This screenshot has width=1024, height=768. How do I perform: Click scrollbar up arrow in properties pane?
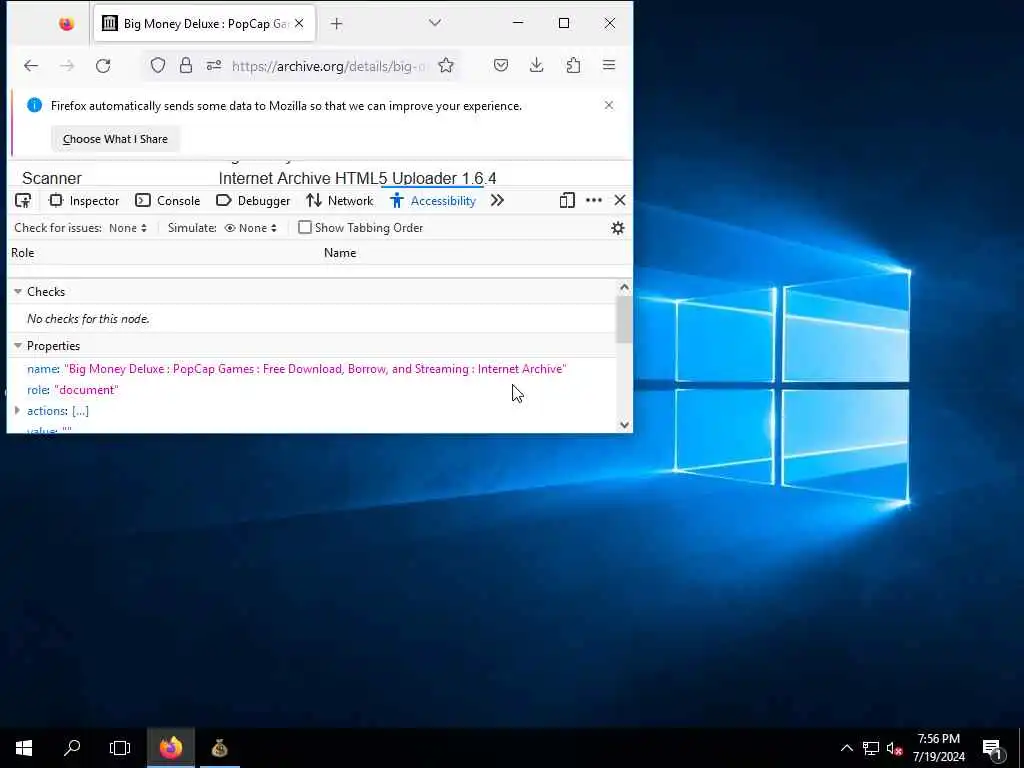click(624, 287)
